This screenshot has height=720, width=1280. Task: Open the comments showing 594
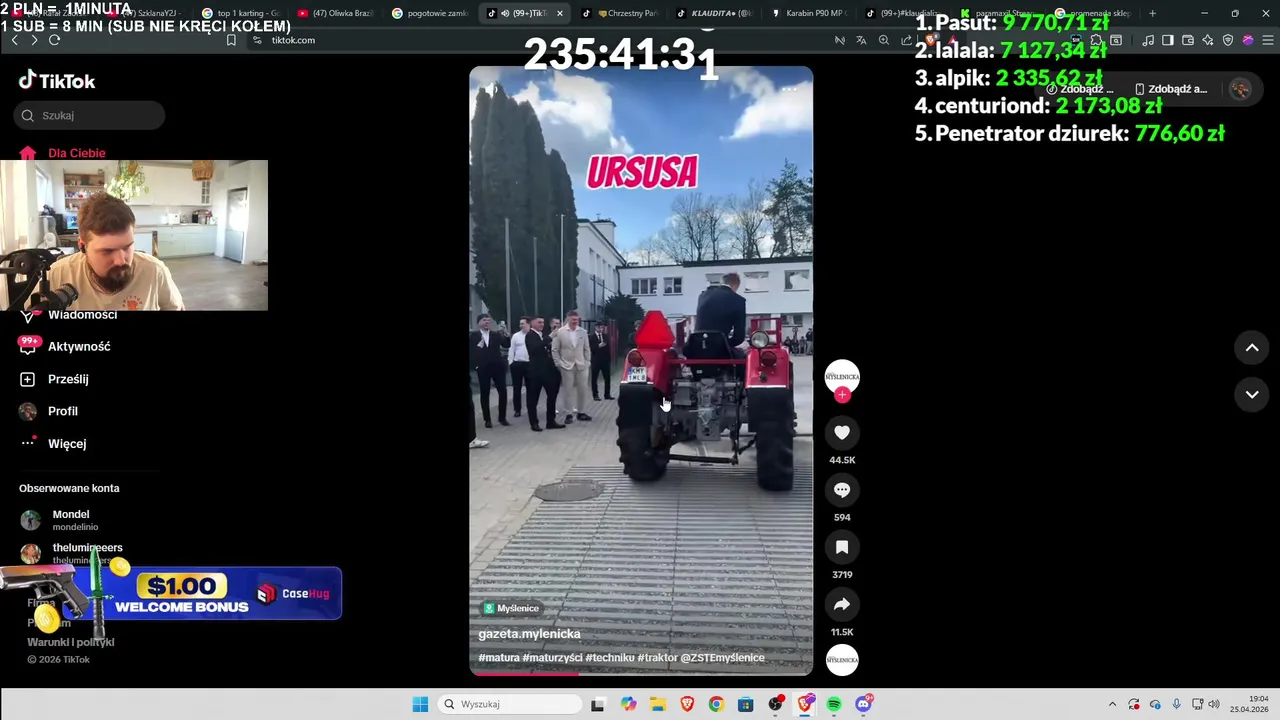point(842,490)
